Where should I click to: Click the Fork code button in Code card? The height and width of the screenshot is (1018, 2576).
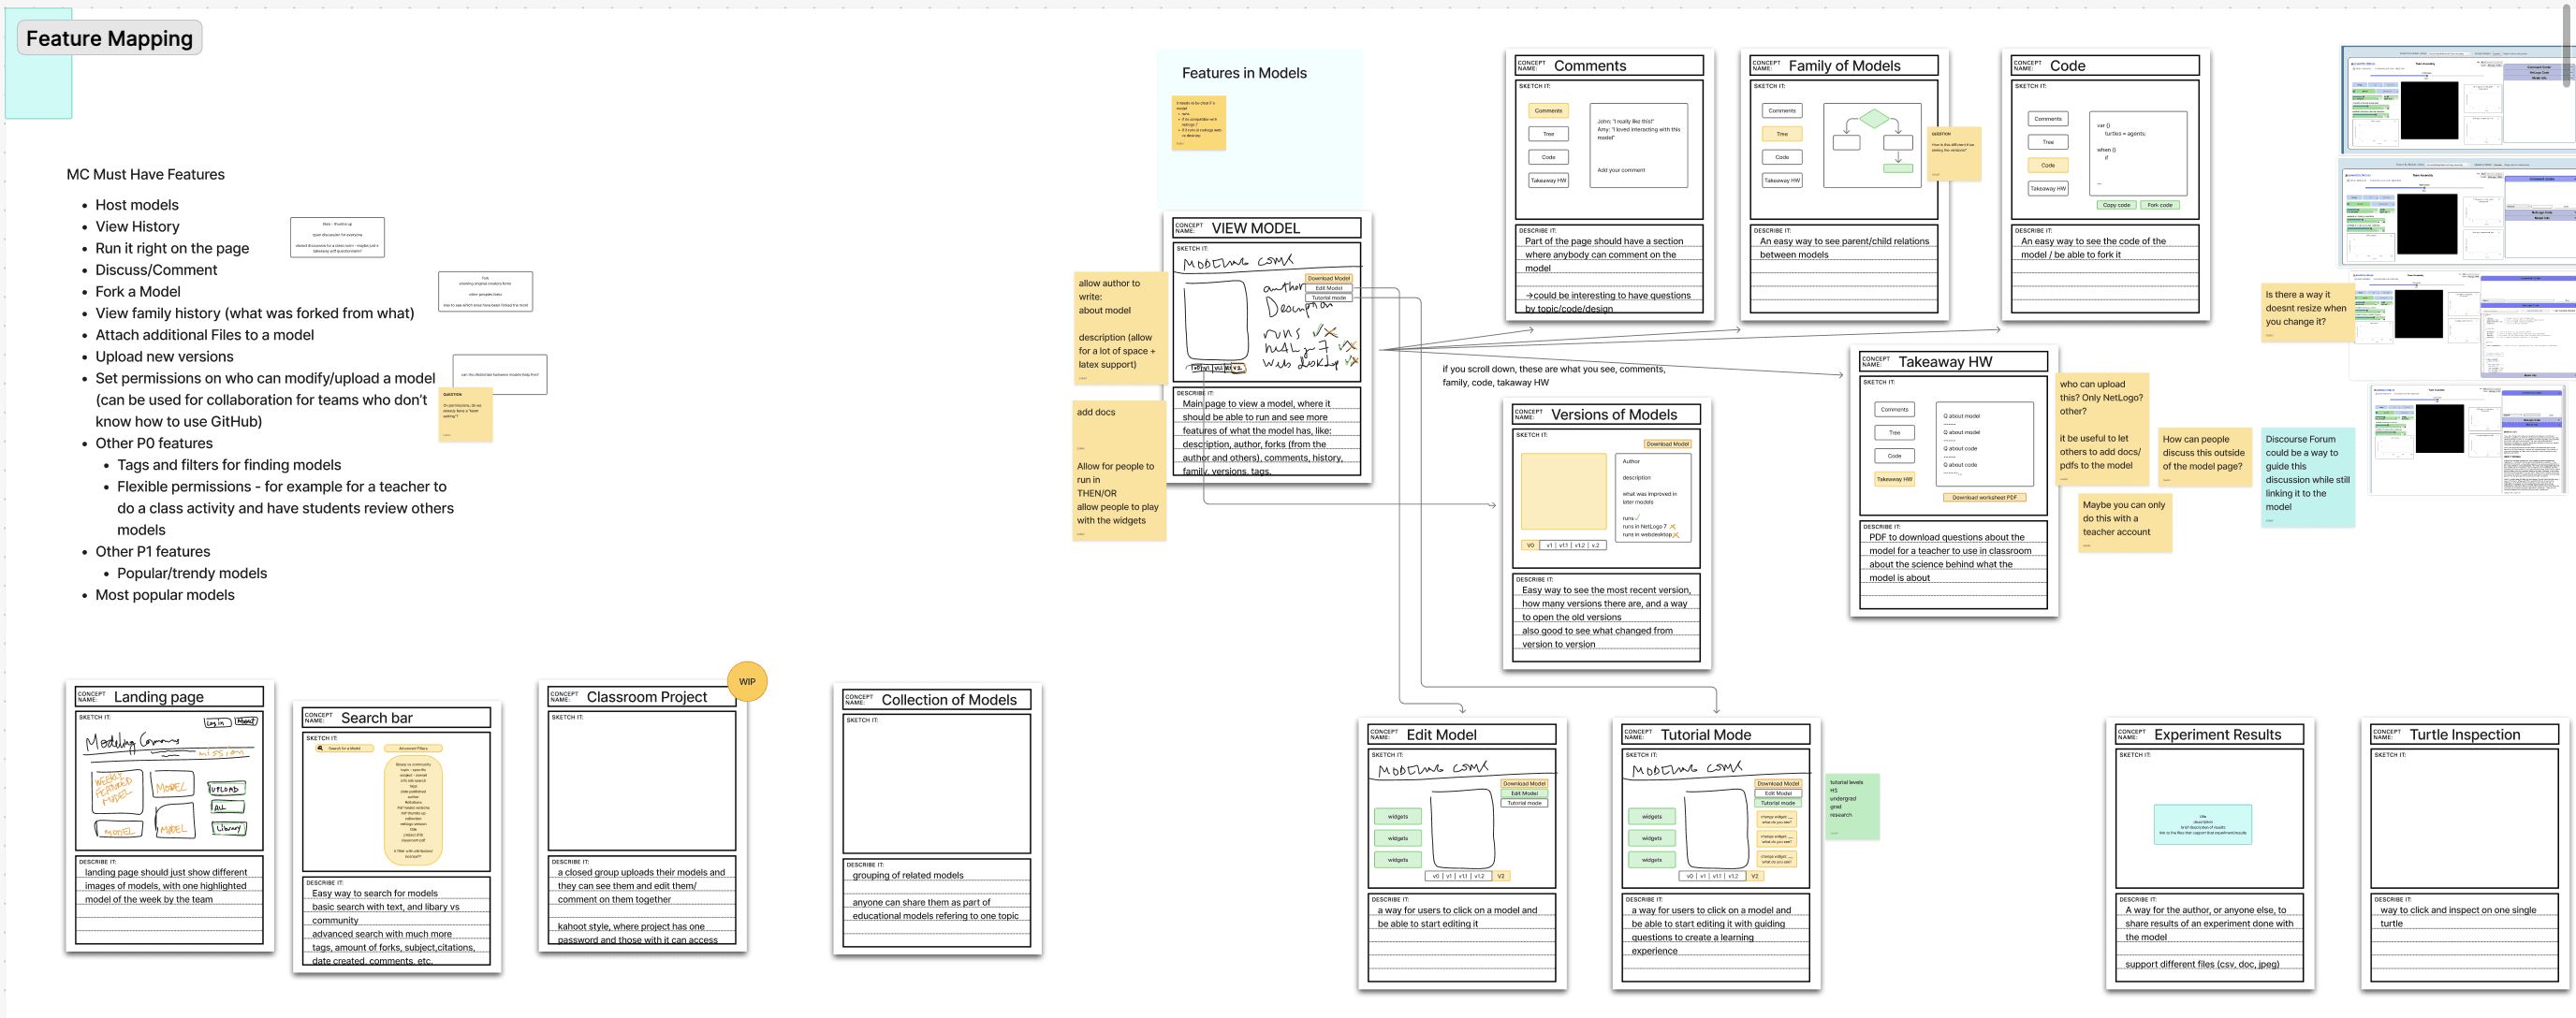(x=2159, y=205)
